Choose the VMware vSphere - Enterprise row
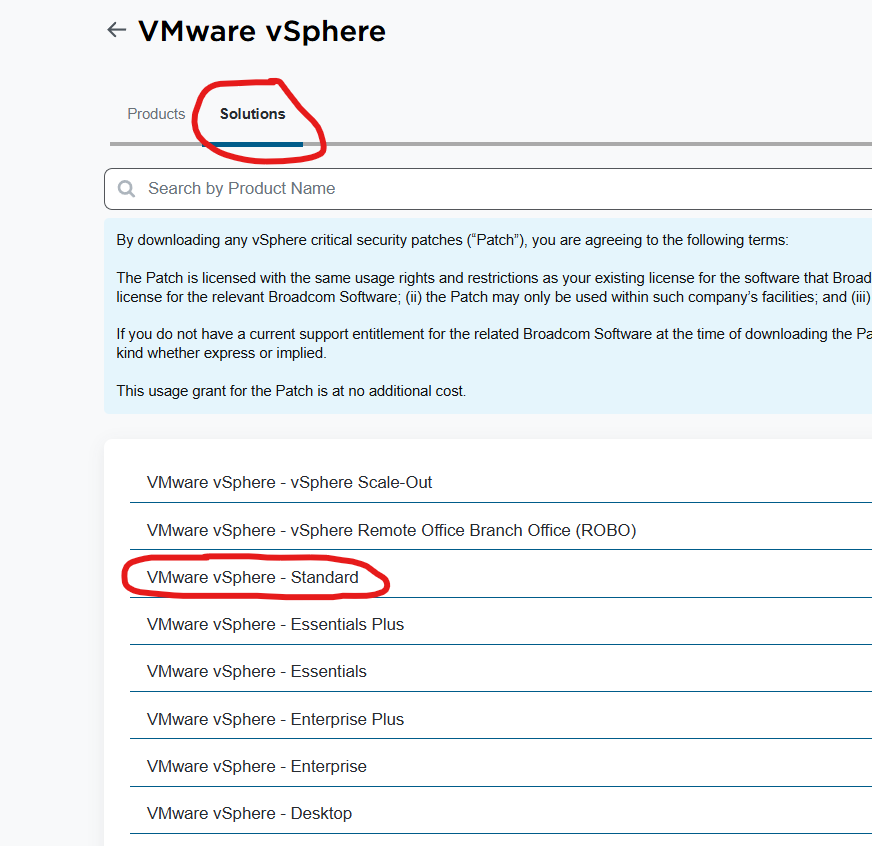This screenshot has width=872, height=846. click(x=256, y=766)
